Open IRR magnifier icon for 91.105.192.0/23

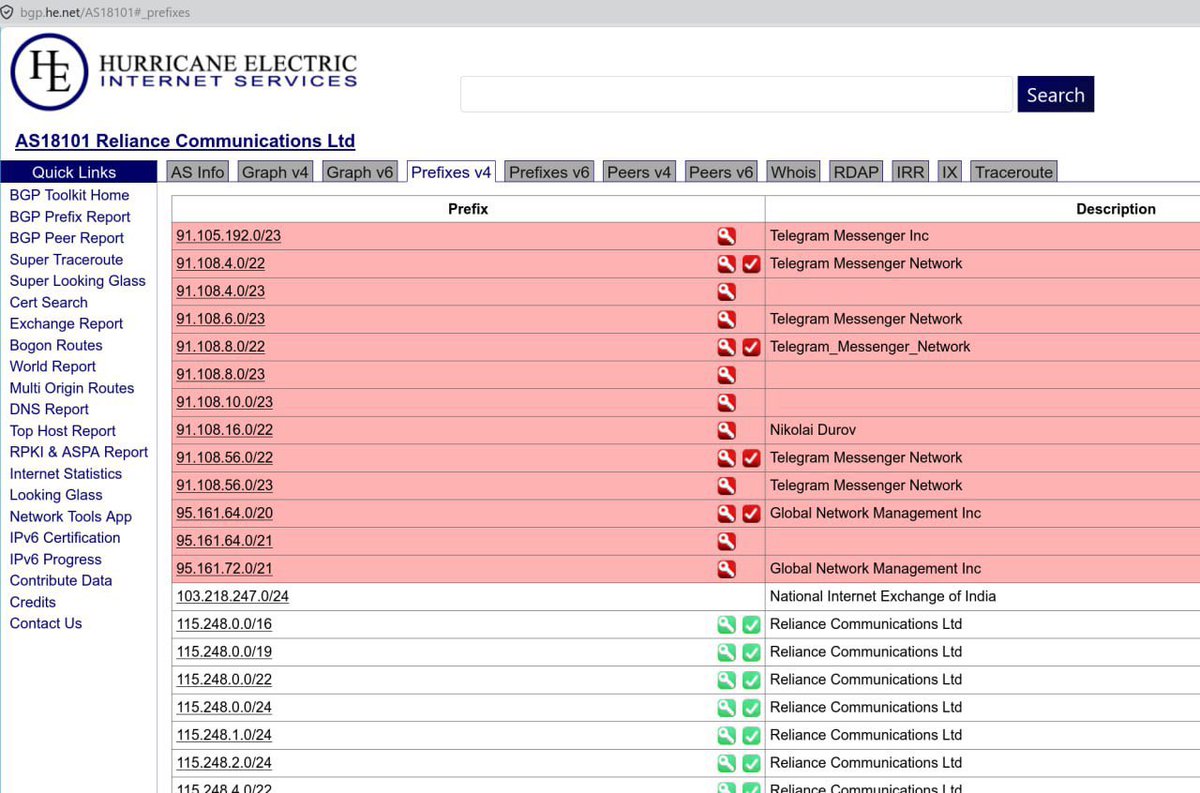pyautogui.click(x=726, y=236)
